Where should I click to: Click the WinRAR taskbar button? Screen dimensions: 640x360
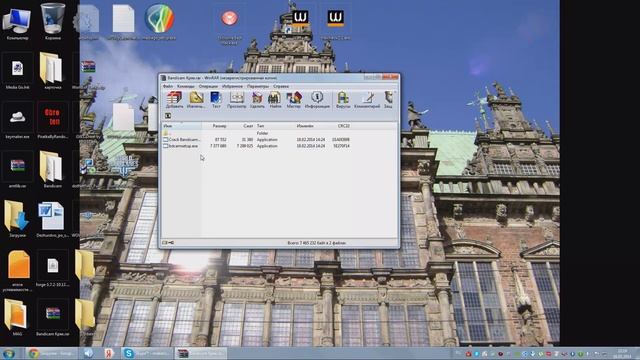click(x=201, y=353)
